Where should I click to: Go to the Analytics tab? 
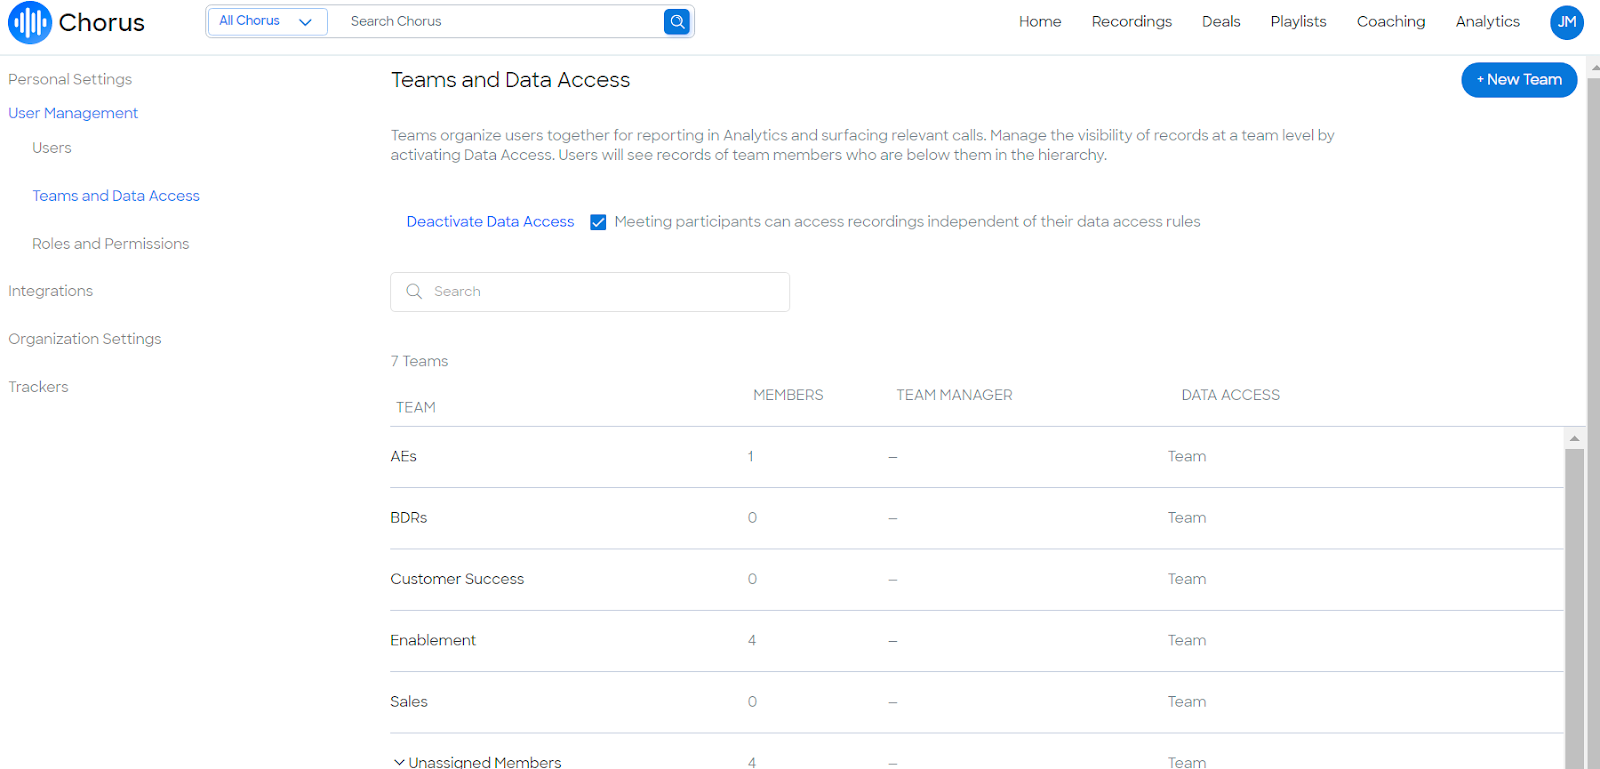(x=1487, y=21)
